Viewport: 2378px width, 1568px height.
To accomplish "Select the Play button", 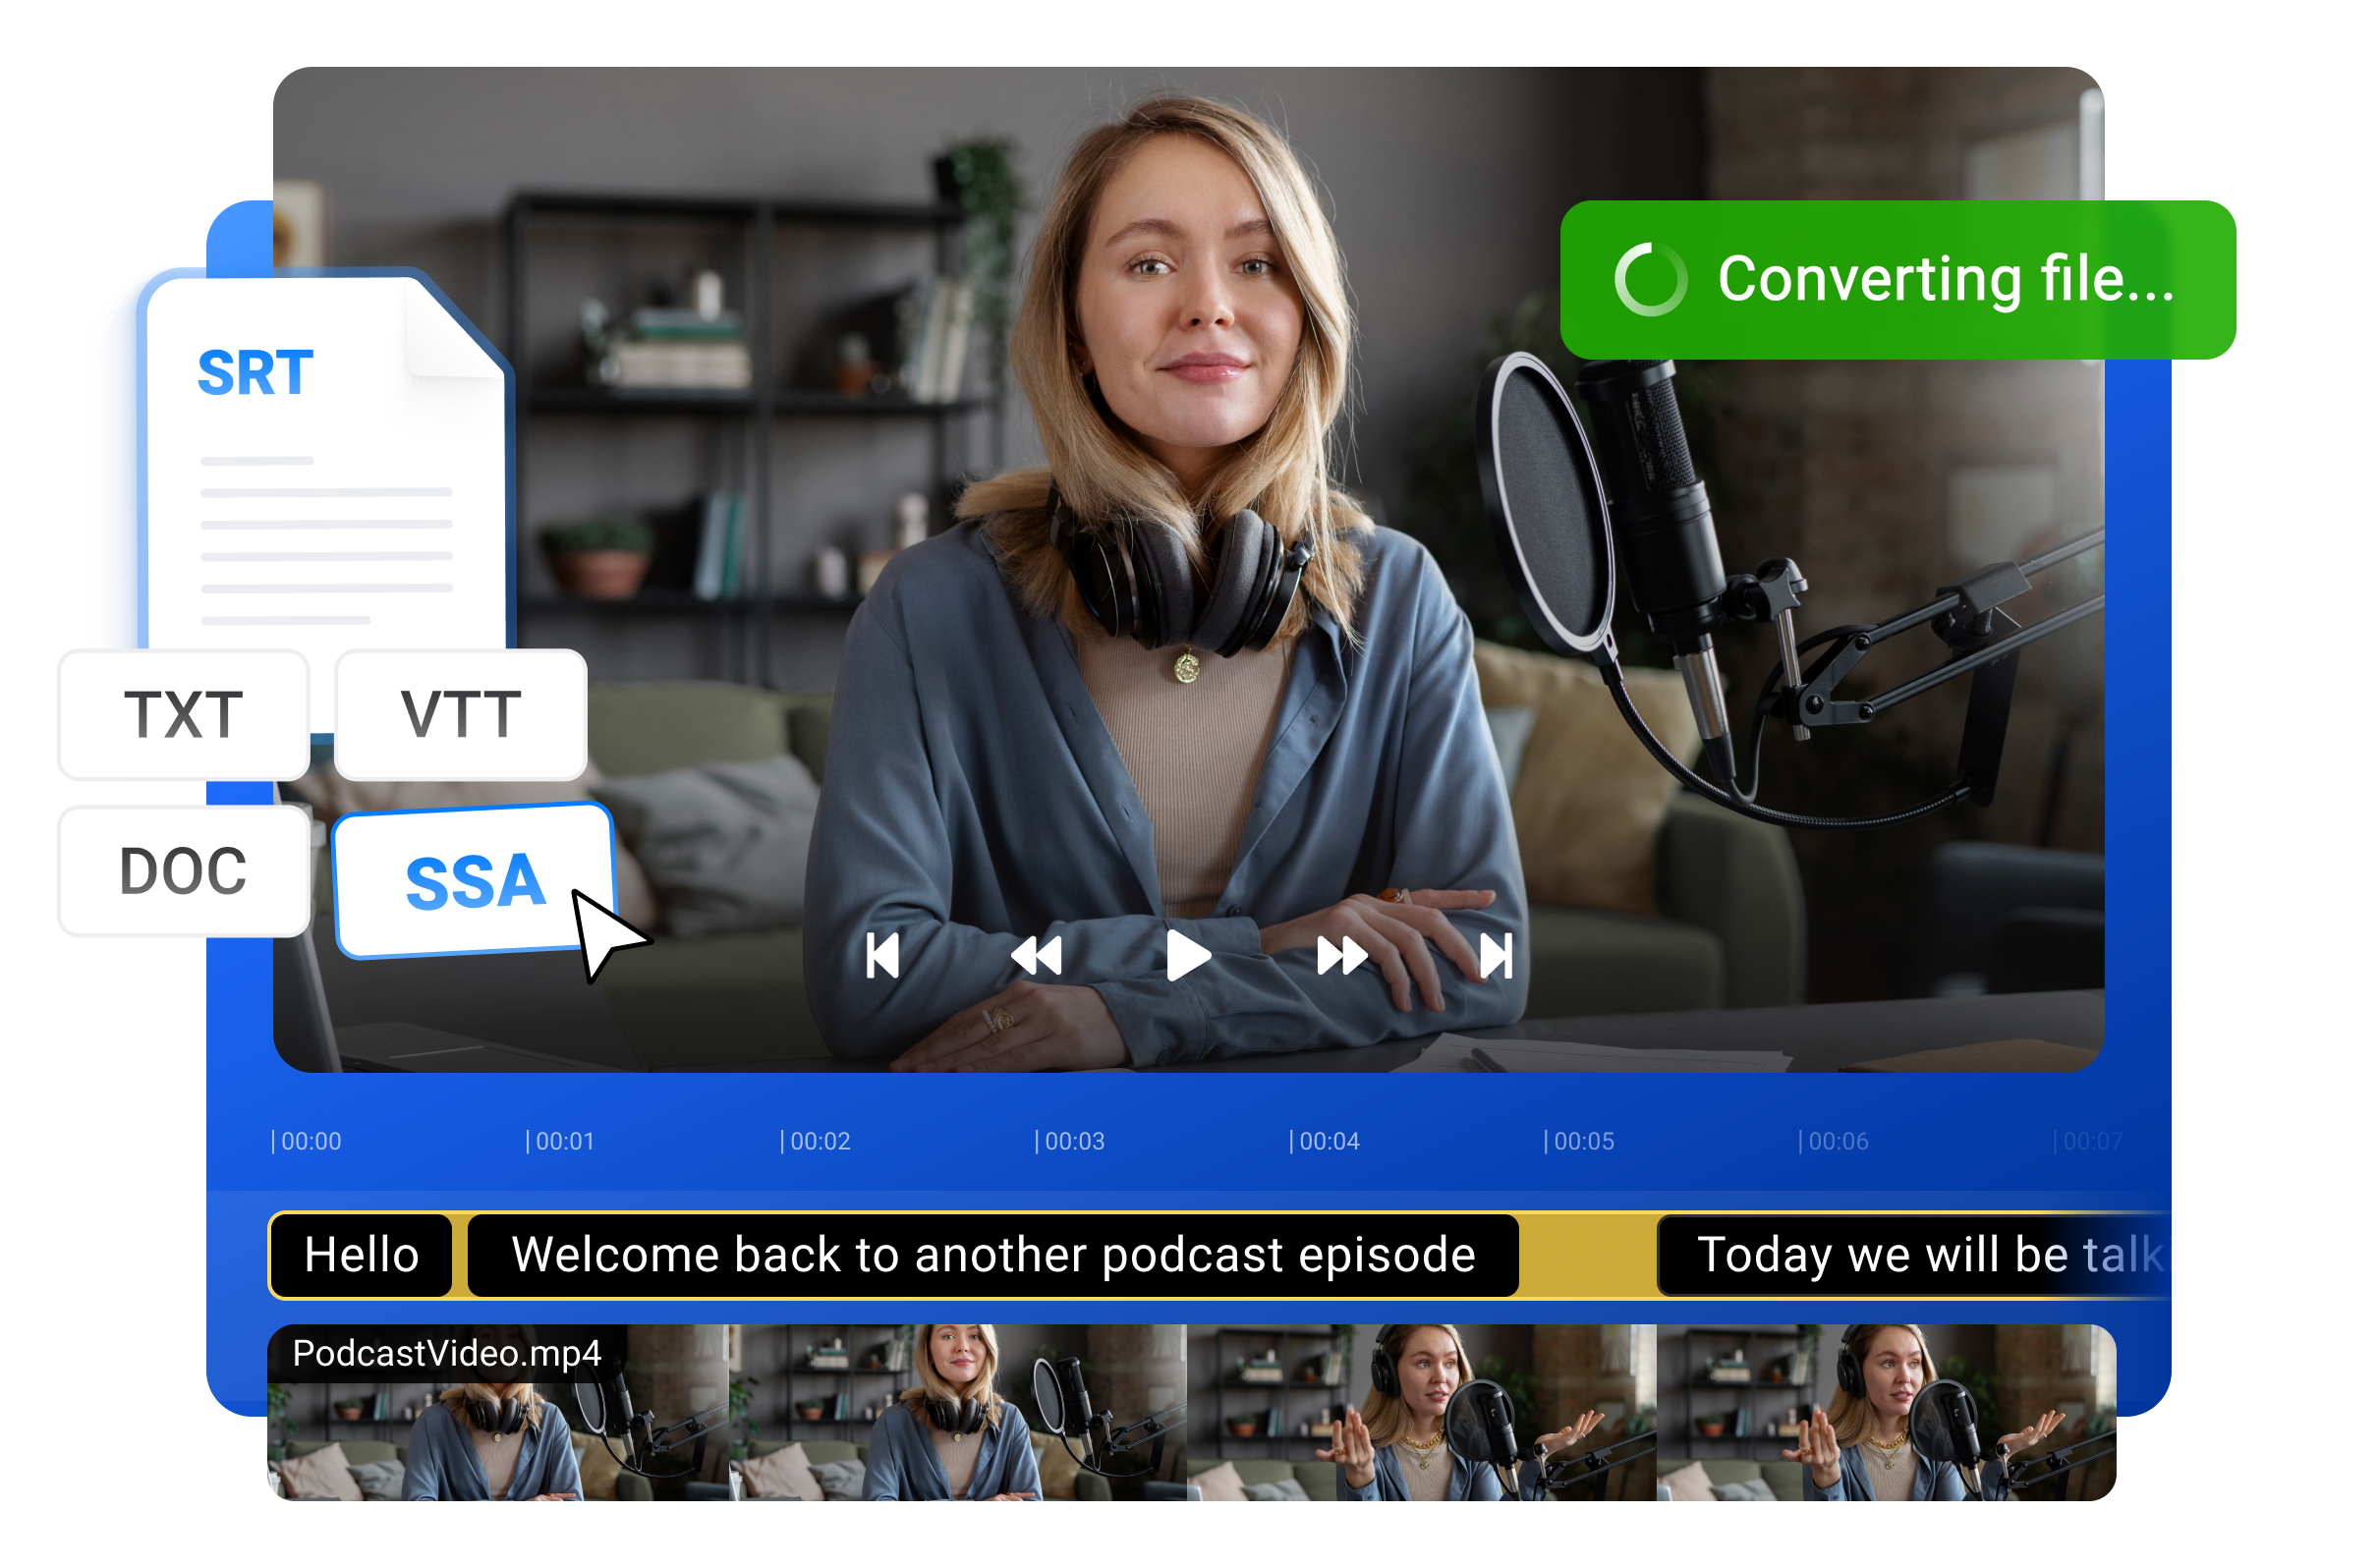I will tap(1188, 955).
